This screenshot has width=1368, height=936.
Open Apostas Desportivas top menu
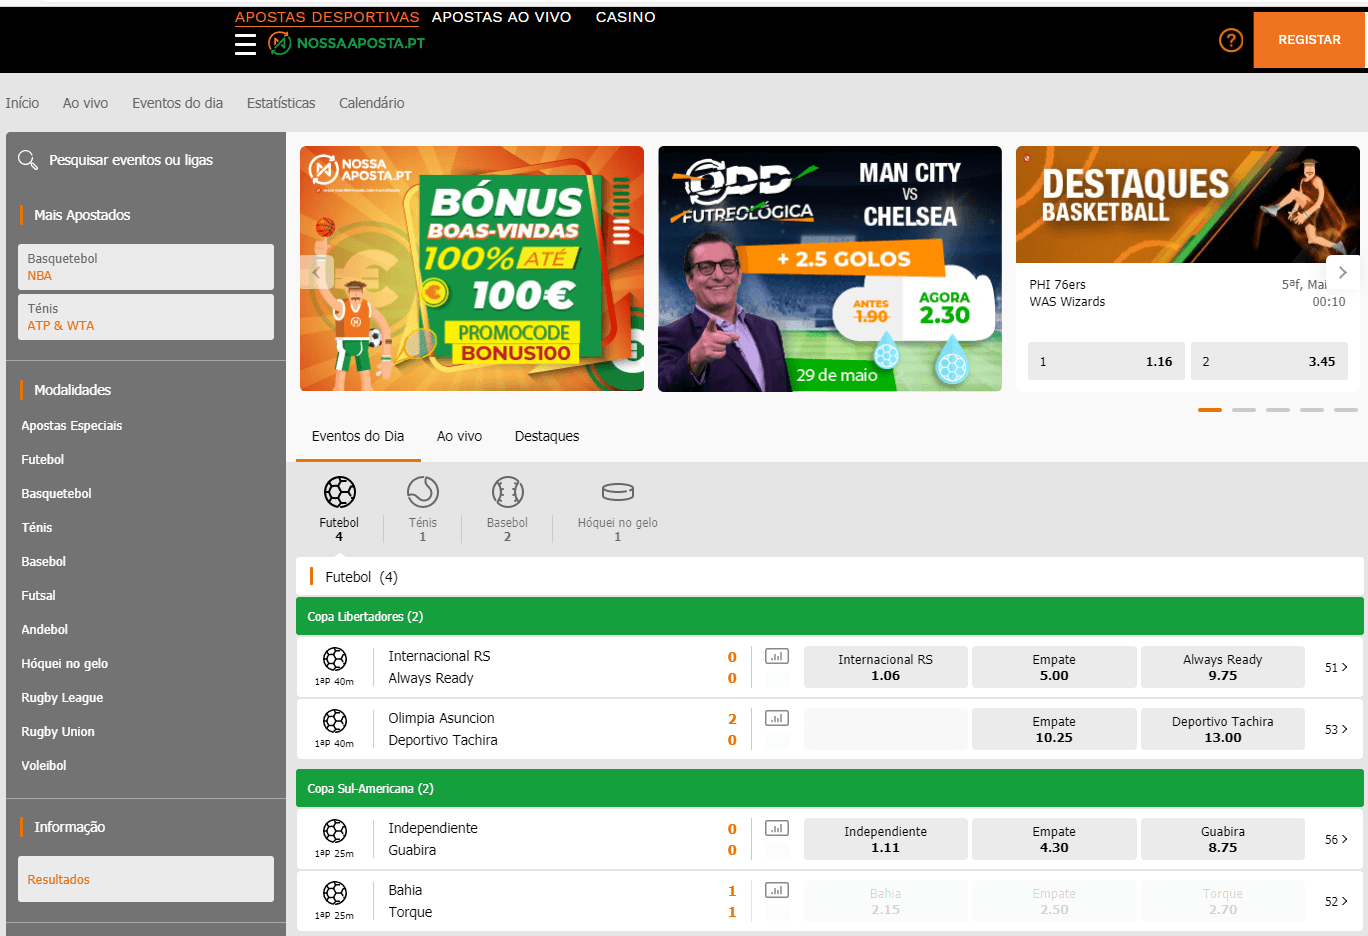pos(327,17)
